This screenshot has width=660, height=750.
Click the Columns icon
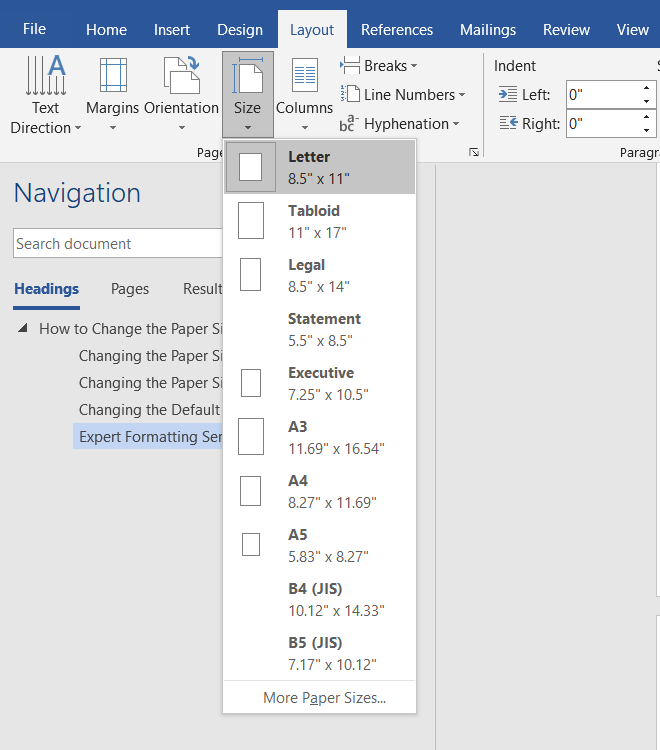304,76
